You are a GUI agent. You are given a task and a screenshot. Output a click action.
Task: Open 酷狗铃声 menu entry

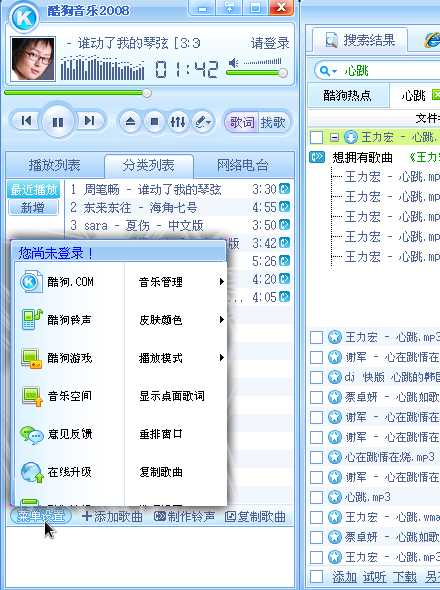pyautogui.click(x=70, y=320)
